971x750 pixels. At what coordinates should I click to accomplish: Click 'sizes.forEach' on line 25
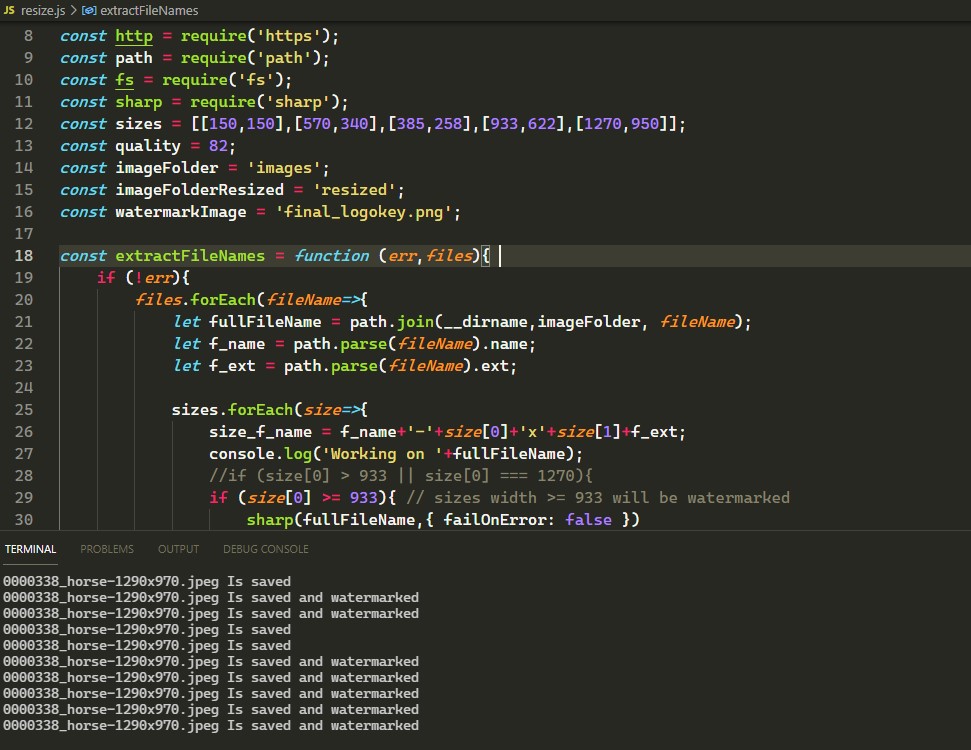click(x=232, y=409)
